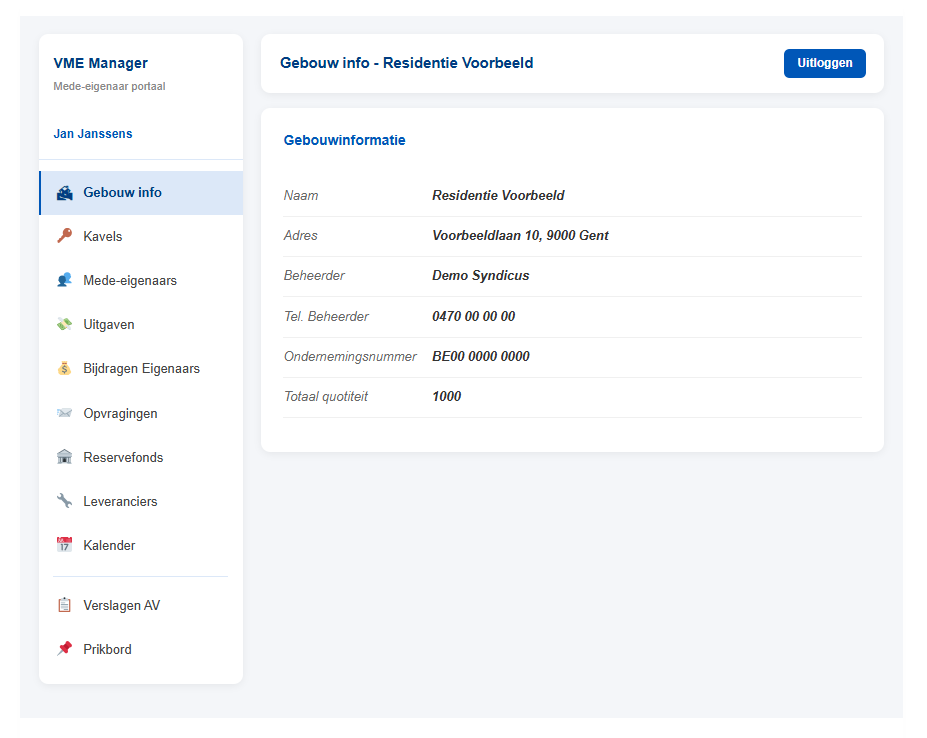Click the Mede-eigenaar portaal subtitle
The height and width of the screenshot is (738, 927).
(109, 86)
